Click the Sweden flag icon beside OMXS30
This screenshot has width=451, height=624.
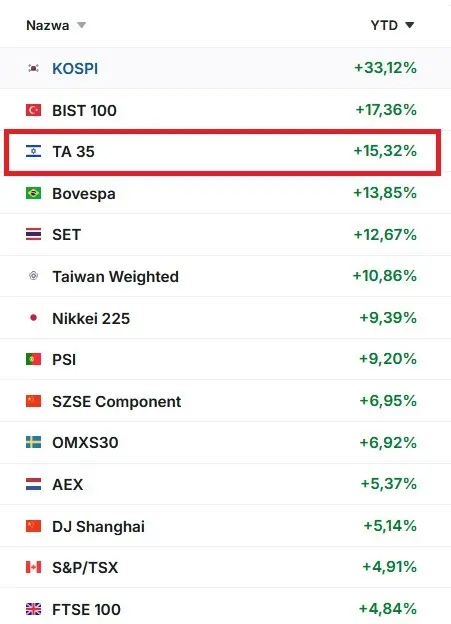(33, 442)
